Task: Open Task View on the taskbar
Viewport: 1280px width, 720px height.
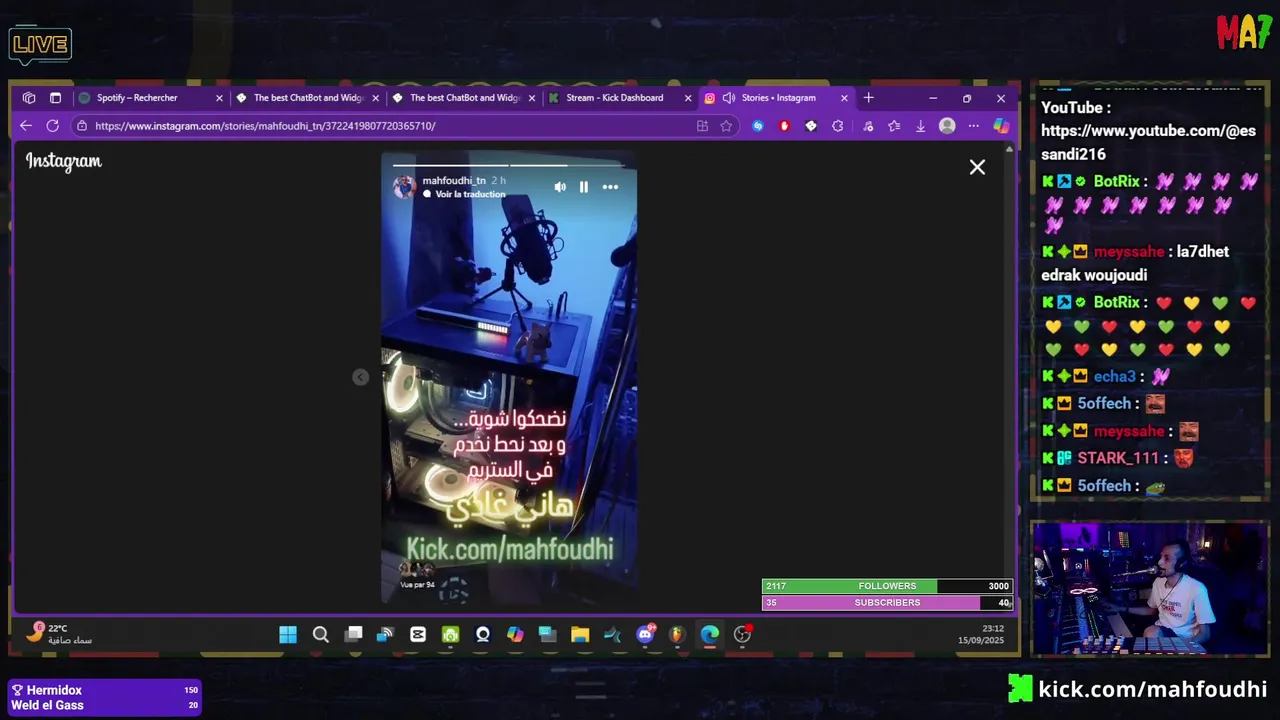Action: point(353,634)
